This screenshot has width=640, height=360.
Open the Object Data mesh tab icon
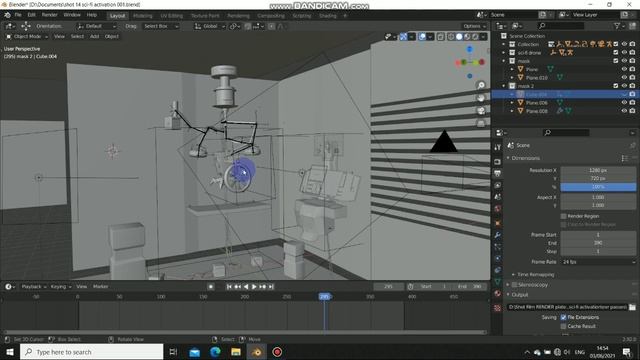pos(497,282)
